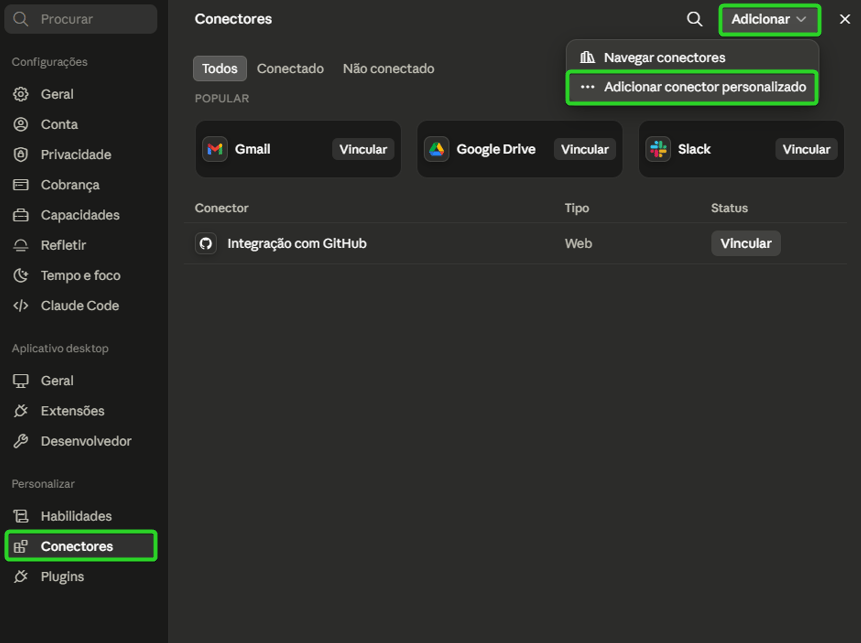Open Claude Code settings
The height and width of the screenshot is (643, 861).
pos(81,305)
